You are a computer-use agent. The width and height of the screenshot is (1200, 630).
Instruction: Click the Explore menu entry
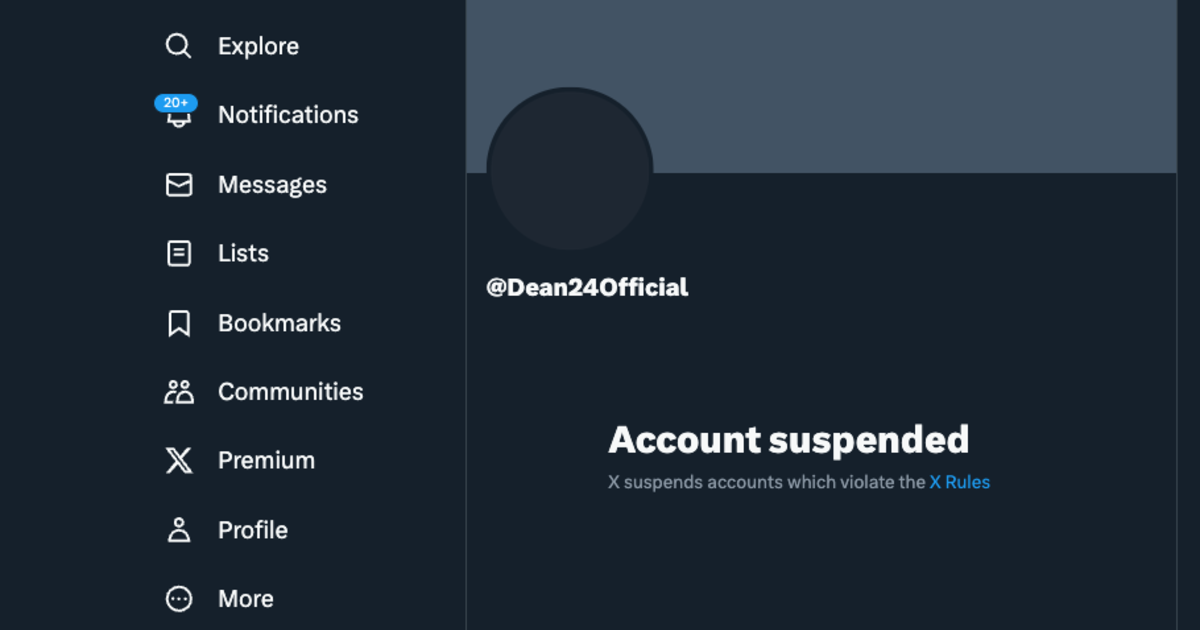coord(258,45)
